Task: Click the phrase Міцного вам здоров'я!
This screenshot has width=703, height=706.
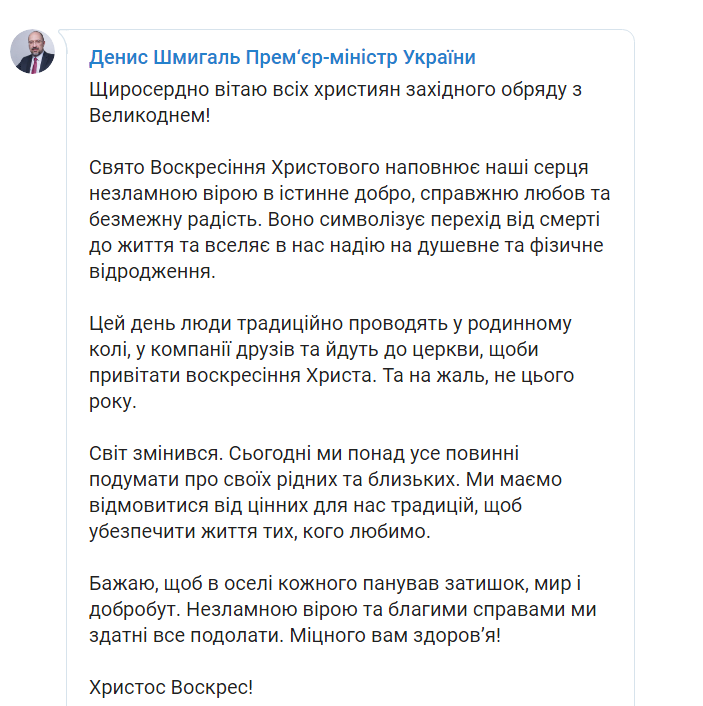Action: [395, 636]
